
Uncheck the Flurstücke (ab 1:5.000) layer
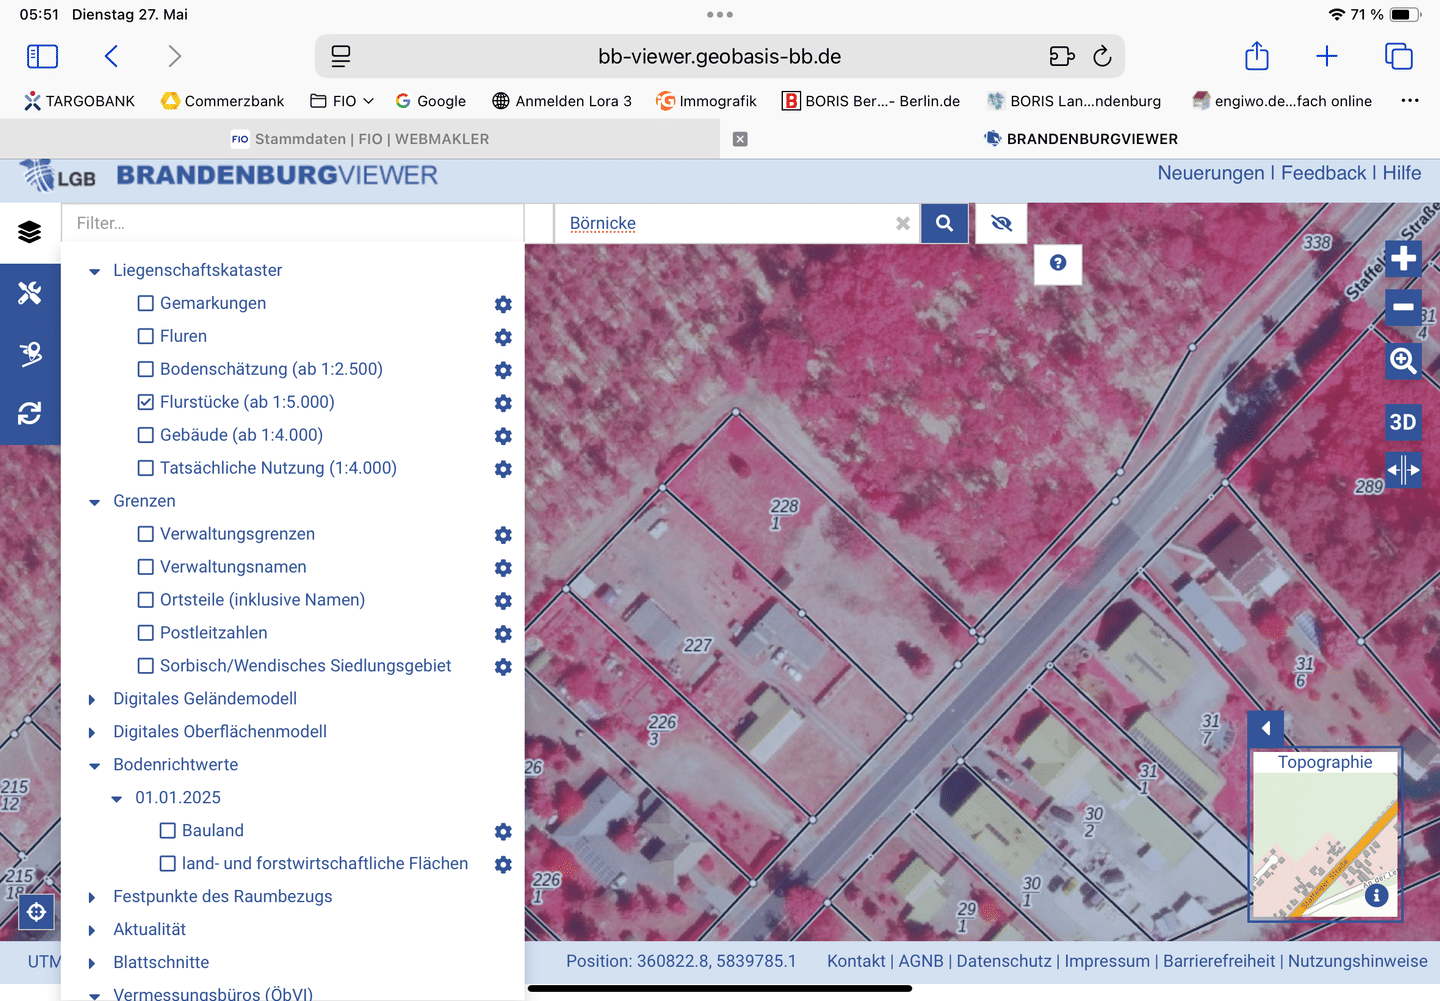point(146,402)
